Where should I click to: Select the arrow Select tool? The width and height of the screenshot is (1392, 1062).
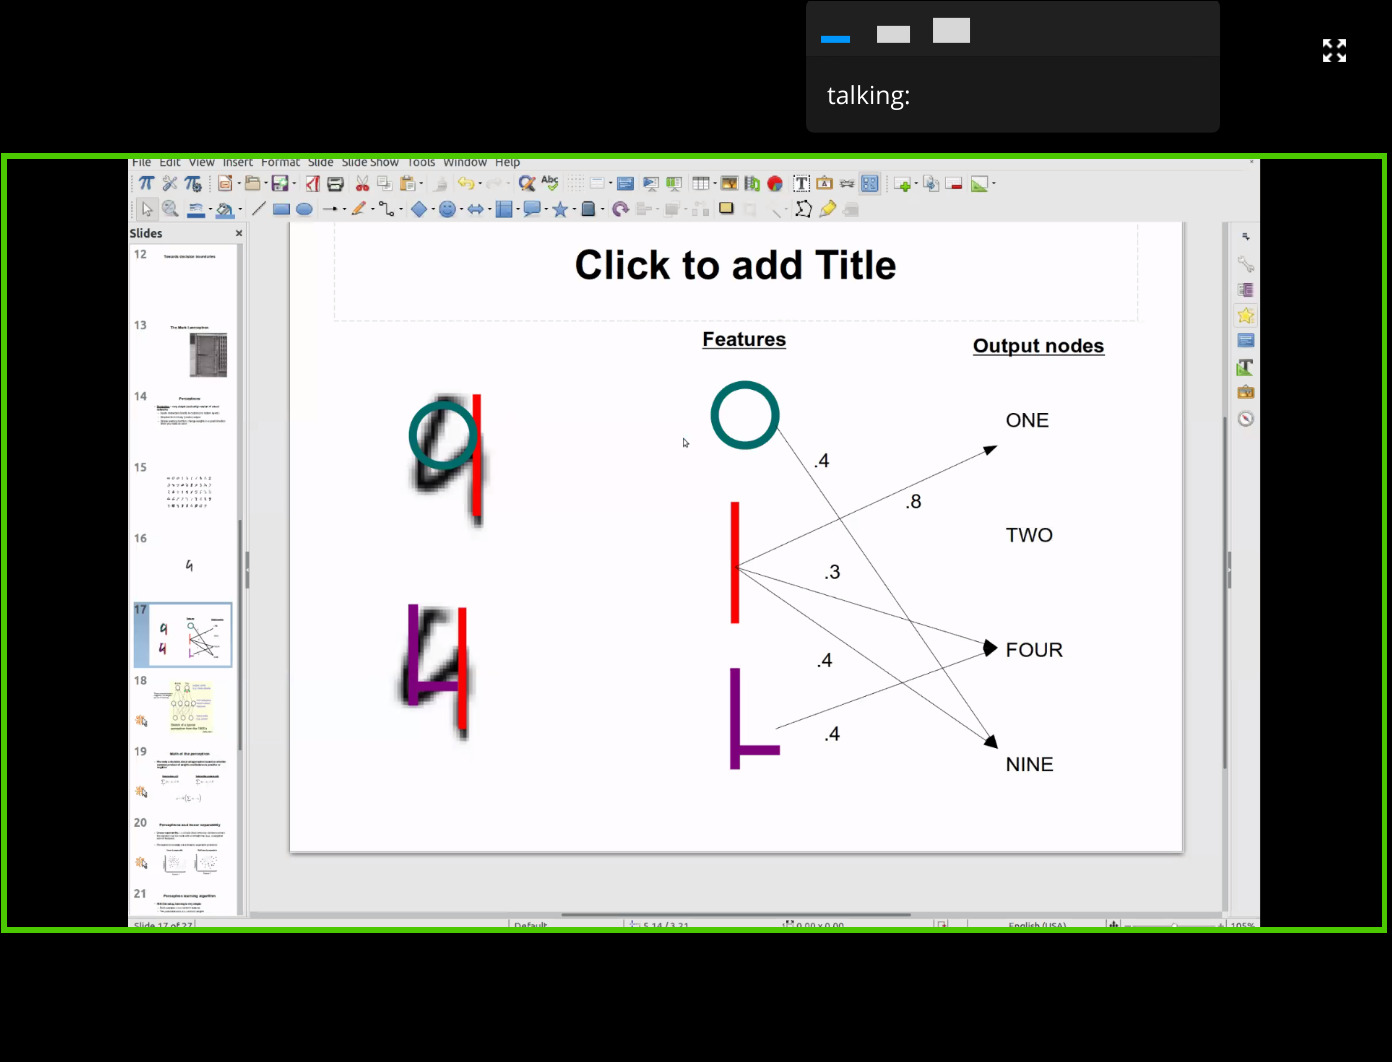click(147, 209)
